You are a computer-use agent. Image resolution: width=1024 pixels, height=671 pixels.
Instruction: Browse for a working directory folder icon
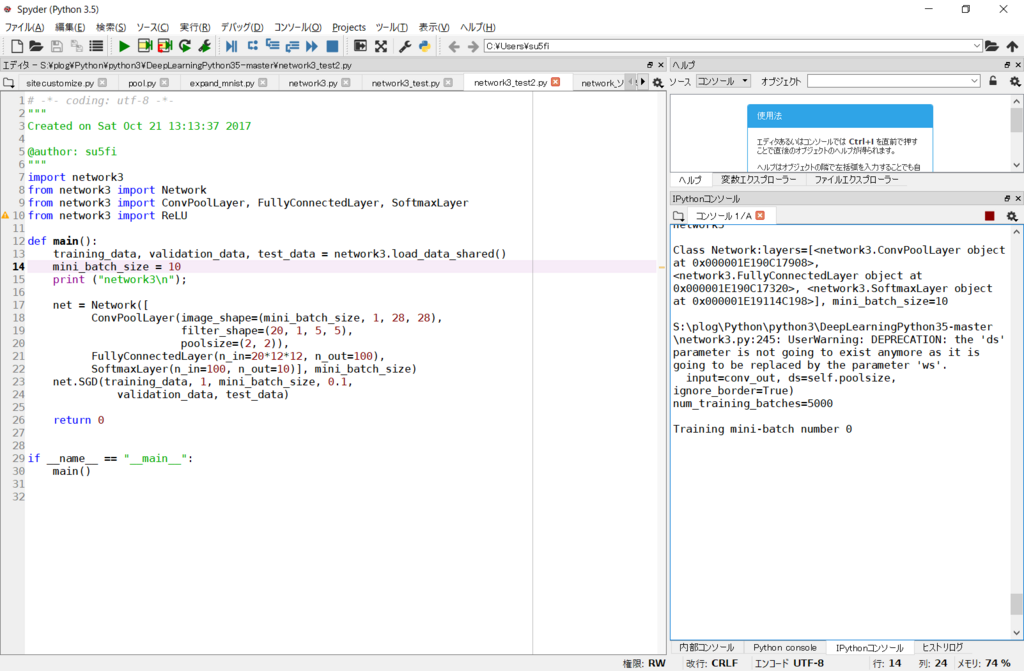point(991,46)
